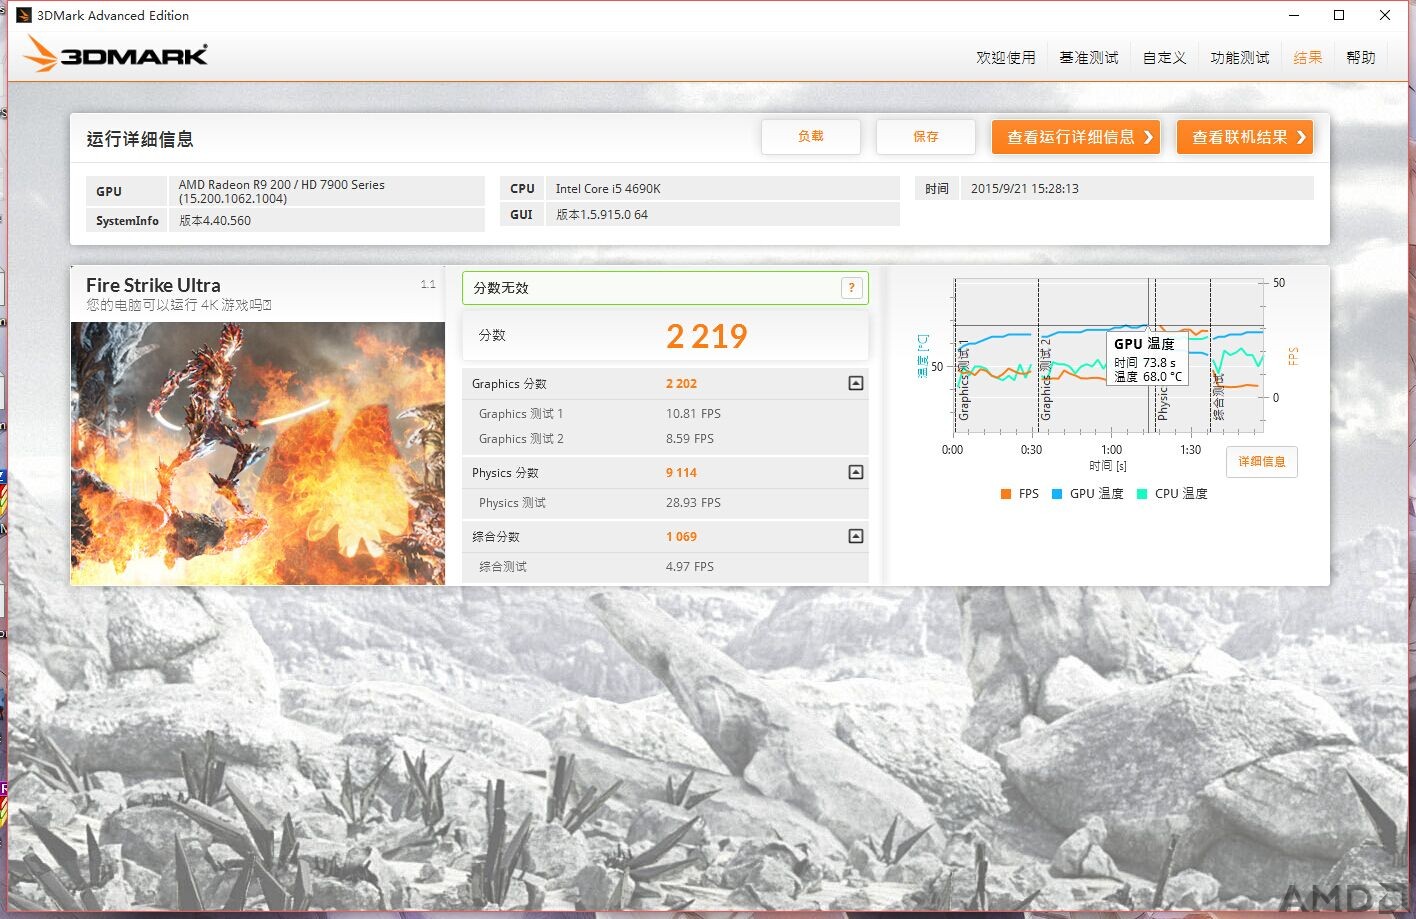Image resolution: width=1416 pixels, height=919 pixels.
Task: Open the 欢迎使用 tab
Action: coord(1006,57)
